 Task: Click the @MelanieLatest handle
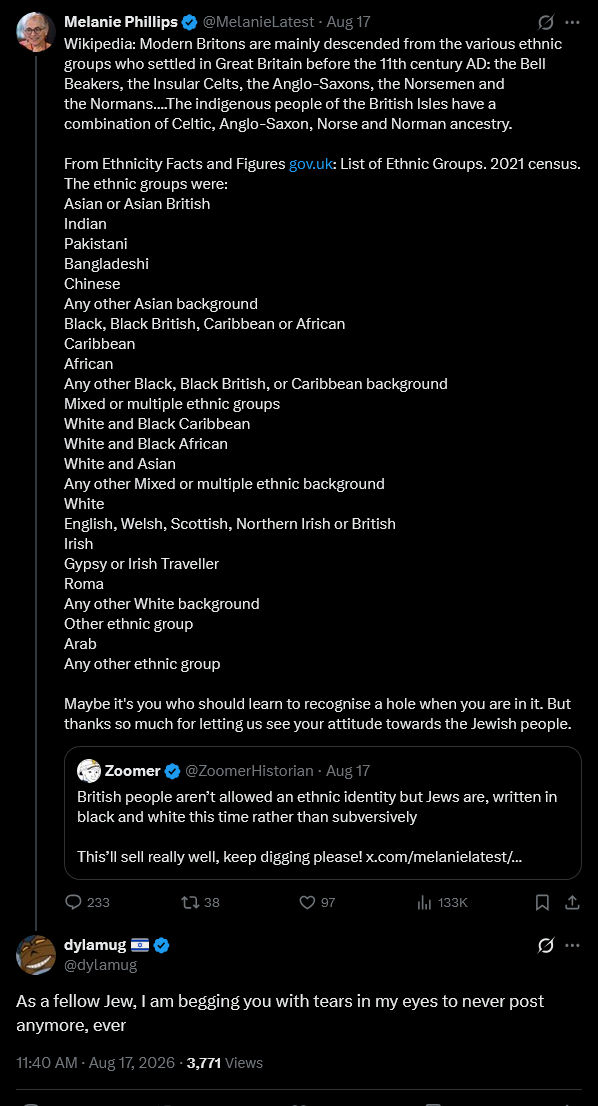click(259, 23)
